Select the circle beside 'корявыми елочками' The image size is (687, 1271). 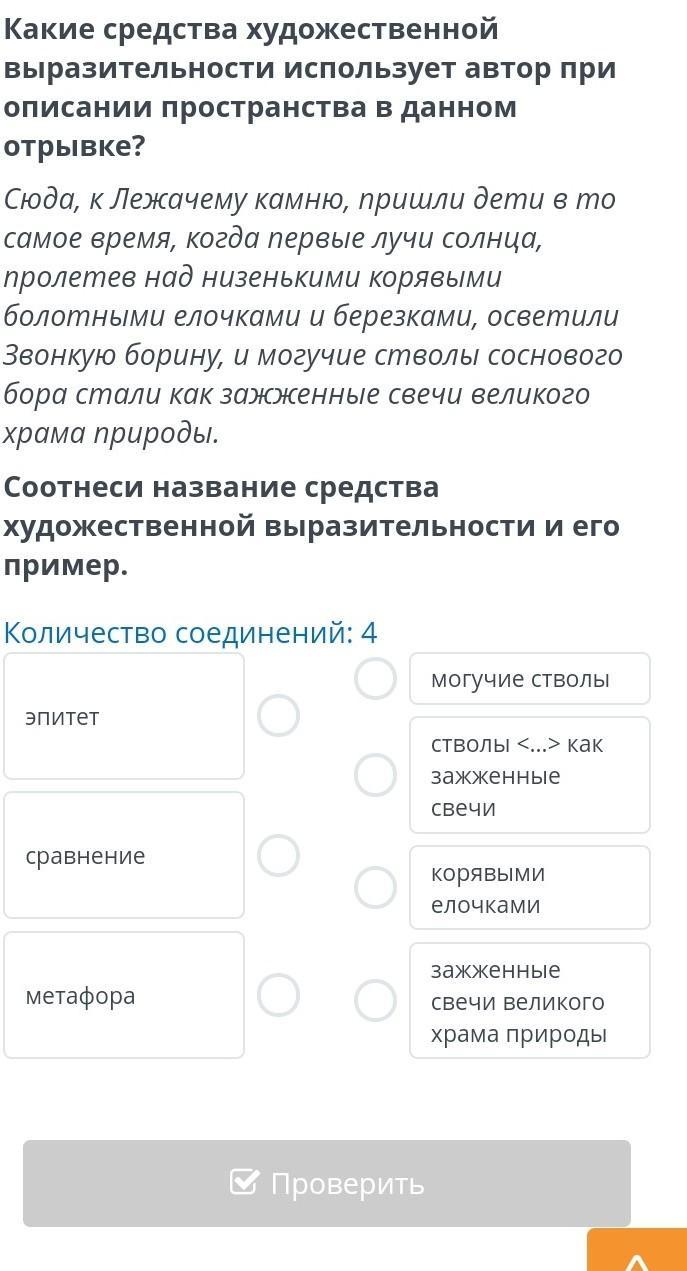pos(376,888)
